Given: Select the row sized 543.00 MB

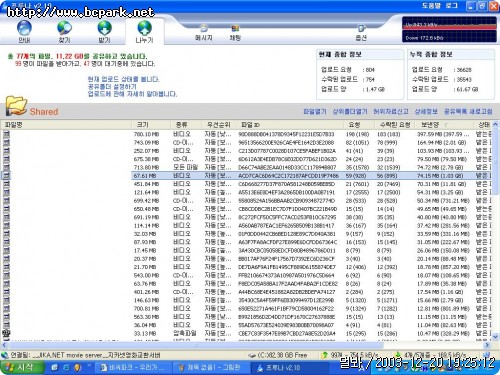Looking at the screenshot, I should click(x=246, y=275).
